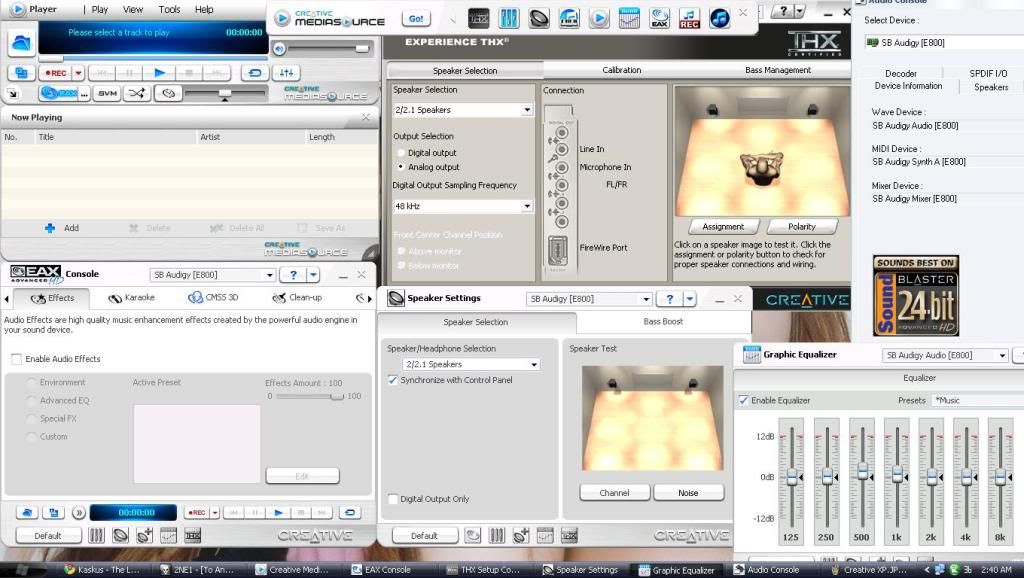Click the REC button in the Player window
Viewport: 1024px width, 578px height.
pos(56,72)
